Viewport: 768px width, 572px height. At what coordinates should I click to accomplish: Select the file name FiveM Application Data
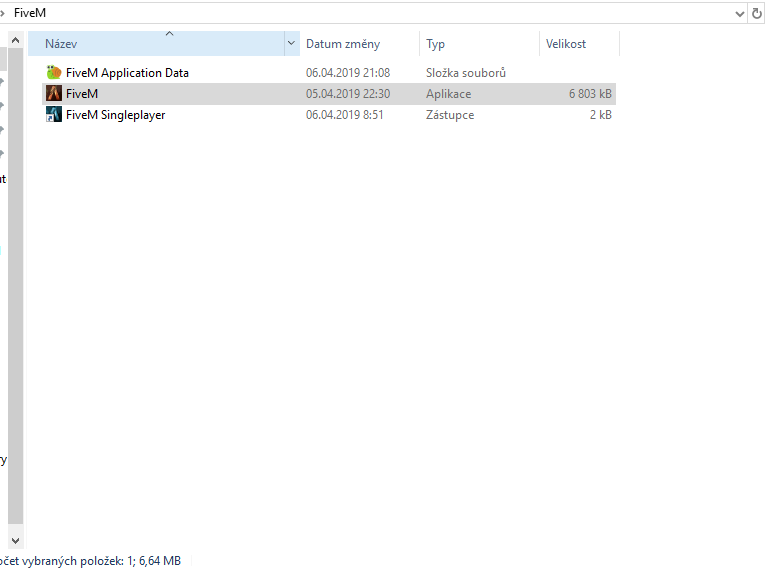(x=127, y=72)
